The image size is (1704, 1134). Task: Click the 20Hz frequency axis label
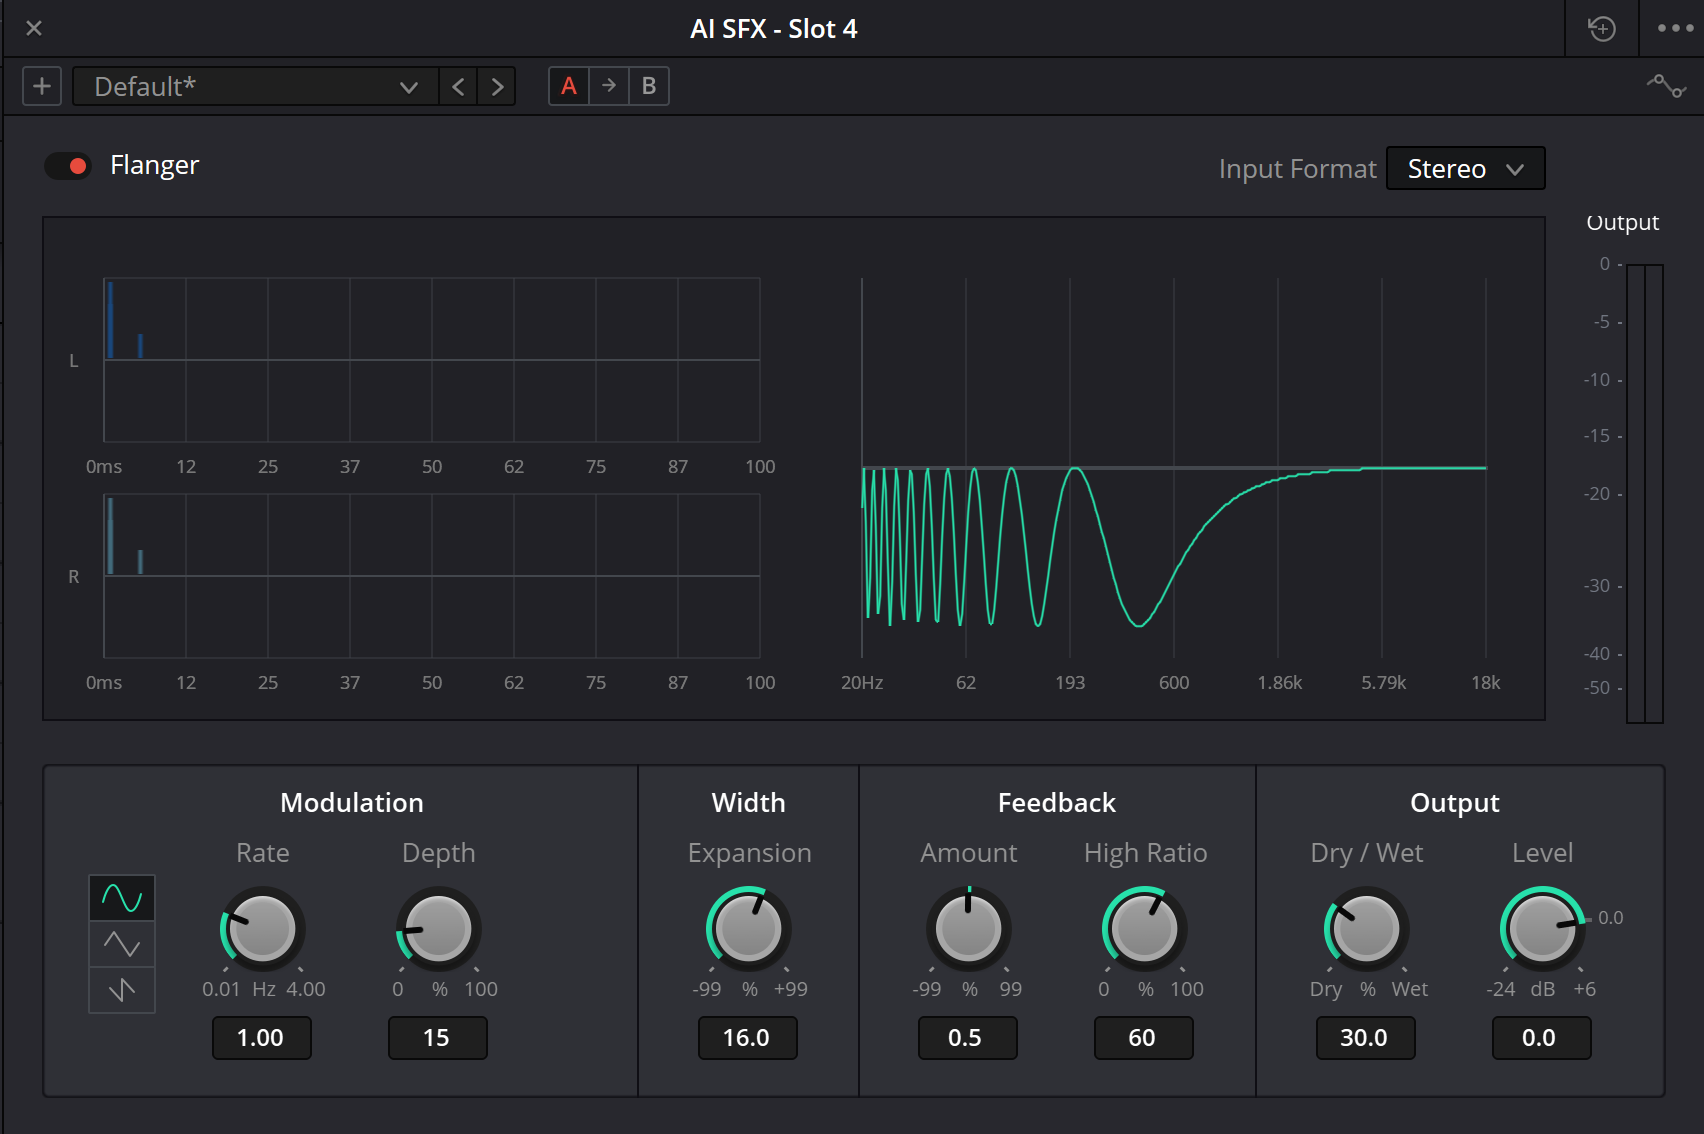862,683
